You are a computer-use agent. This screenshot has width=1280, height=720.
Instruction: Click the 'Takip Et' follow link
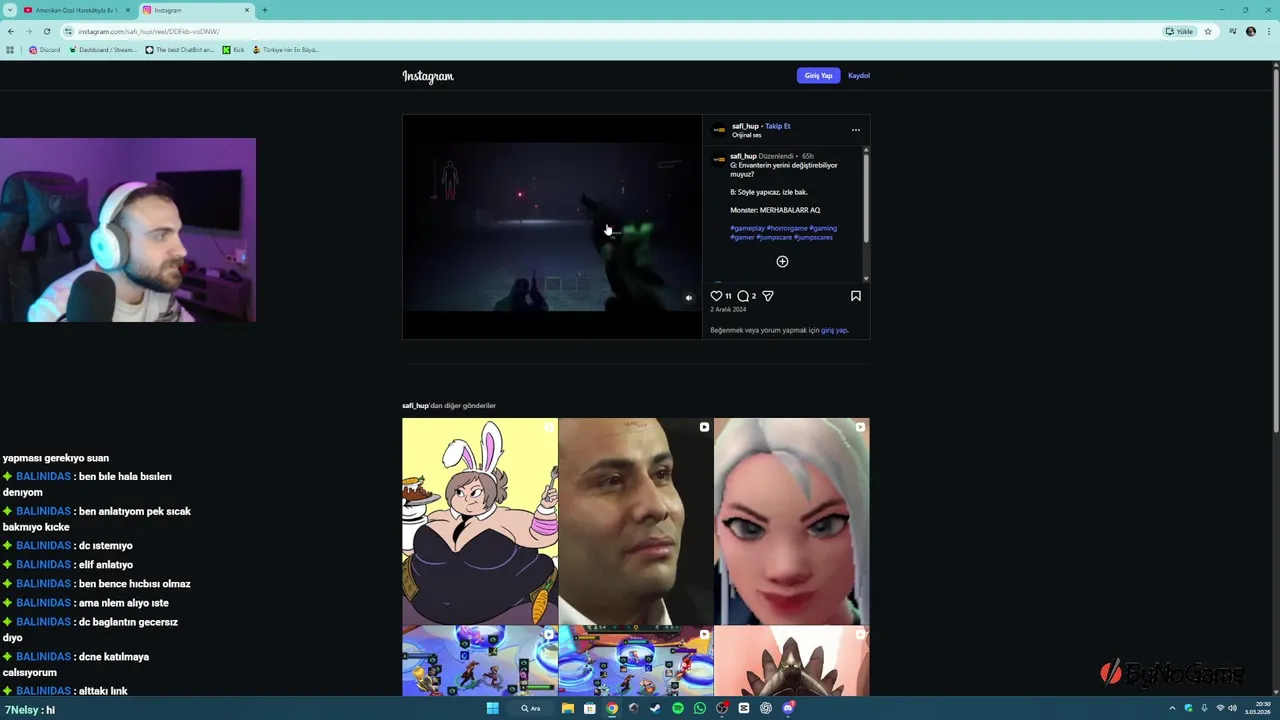pyautogui.click(x=778, y=126)
